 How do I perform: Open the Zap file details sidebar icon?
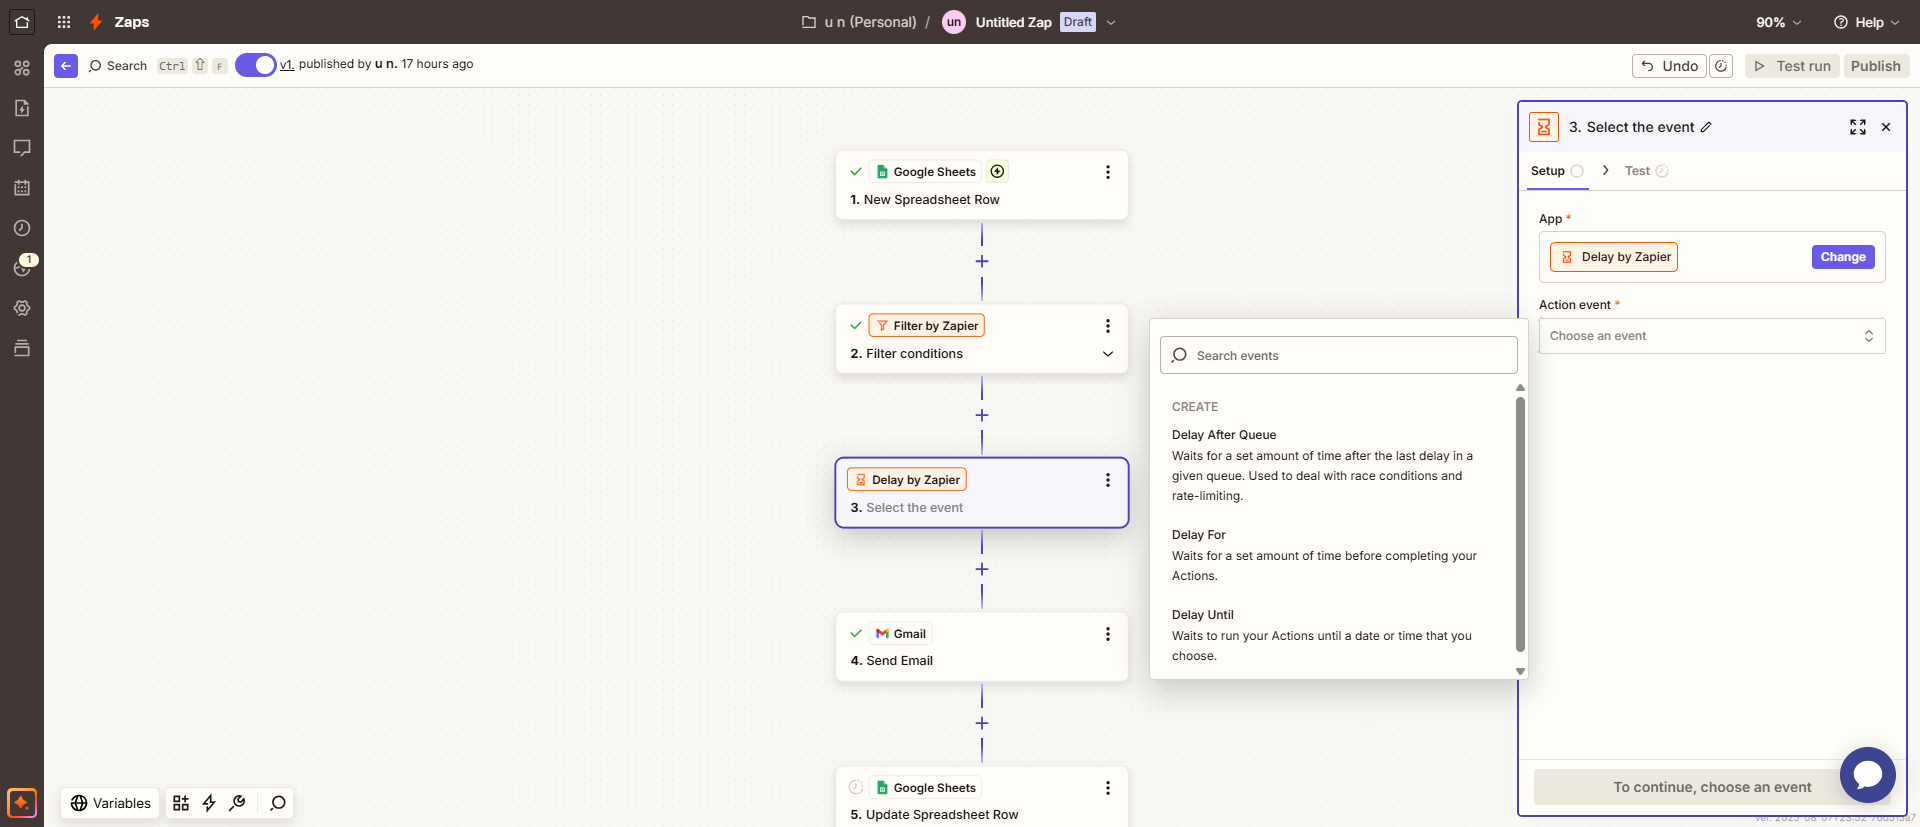click(x=22, y=108)
